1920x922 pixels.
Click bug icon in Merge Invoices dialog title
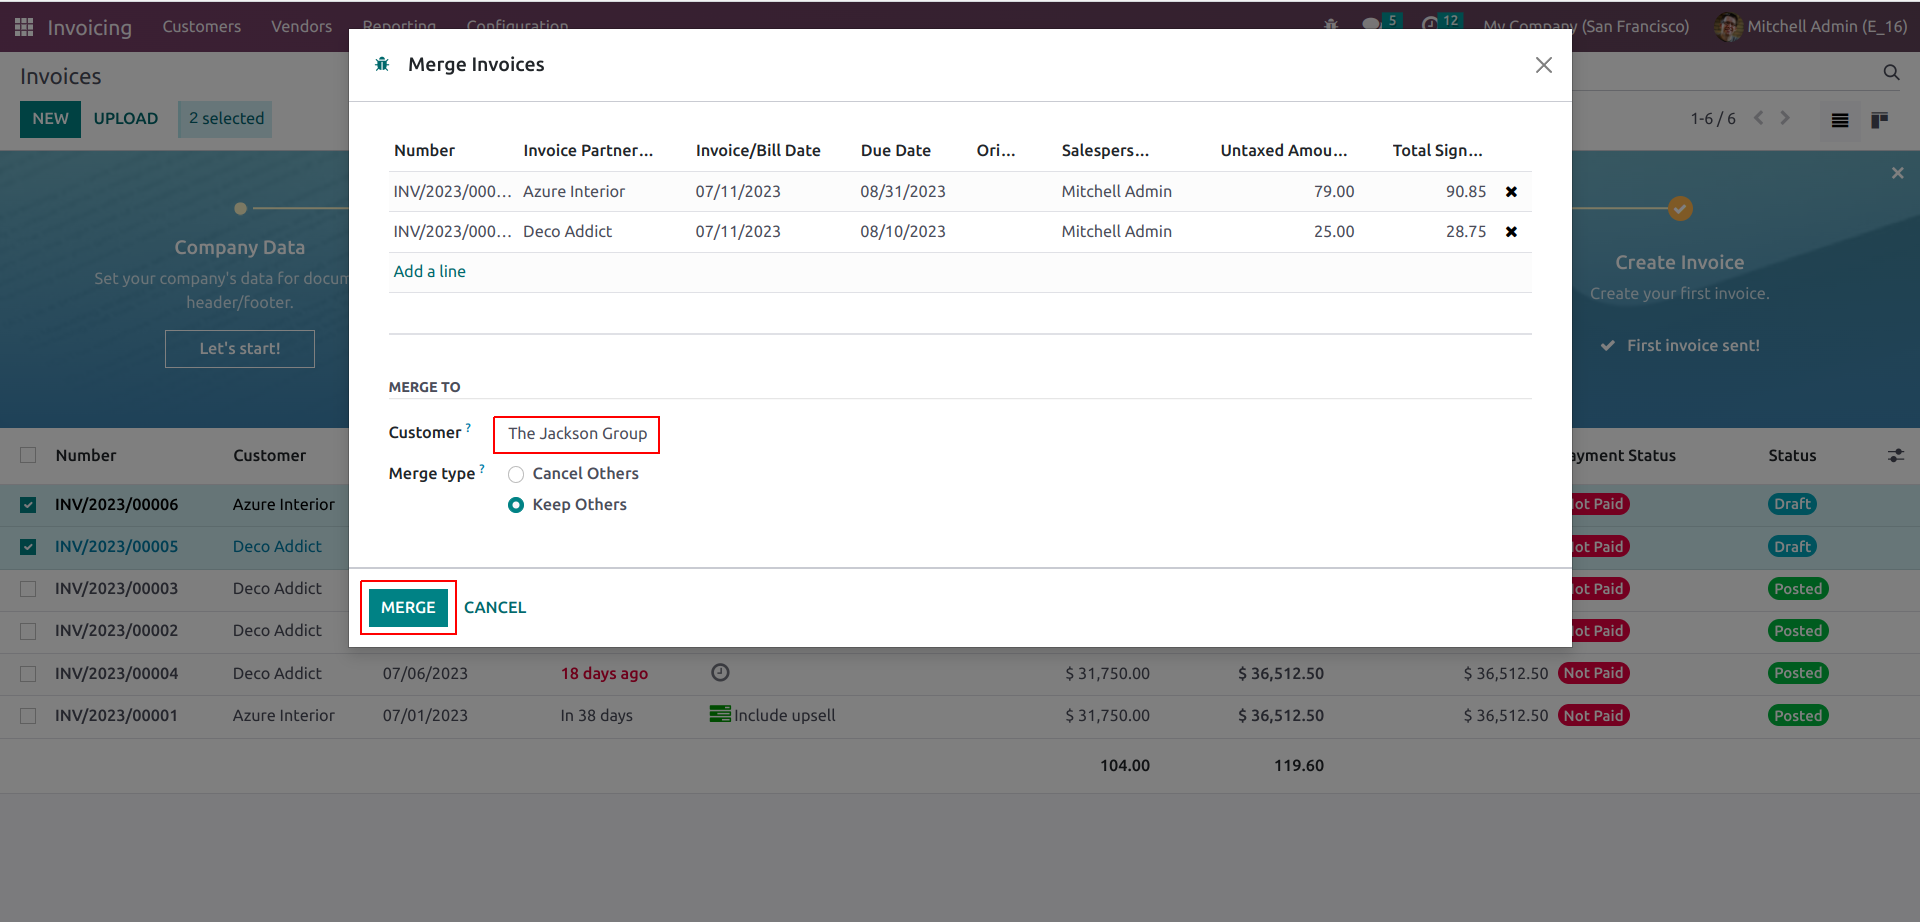(x=382, y=65)
